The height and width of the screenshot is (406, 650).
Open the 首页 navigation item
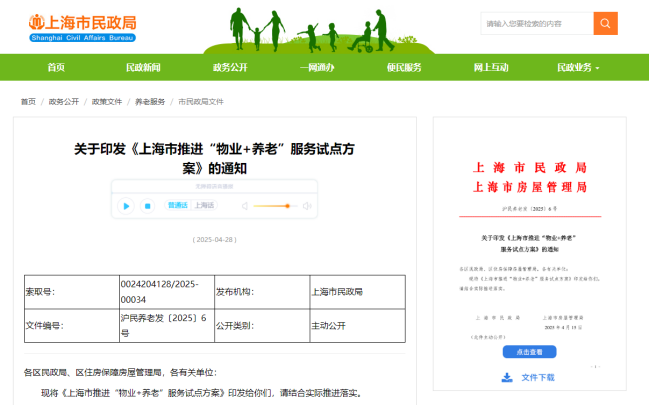(56, 67)
